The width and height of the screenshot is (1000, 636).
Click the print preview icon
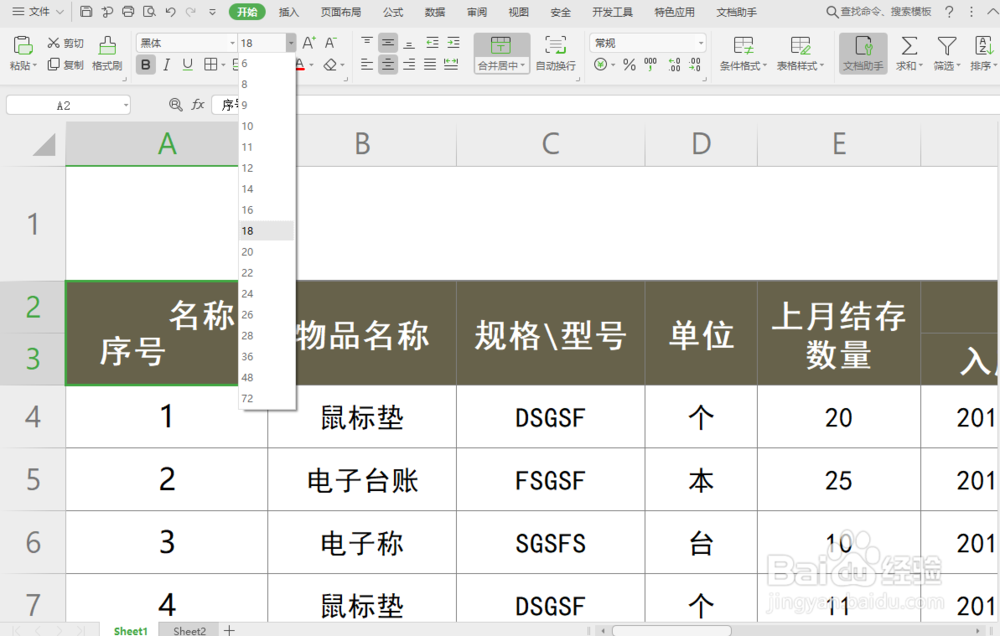pos(150,11)
